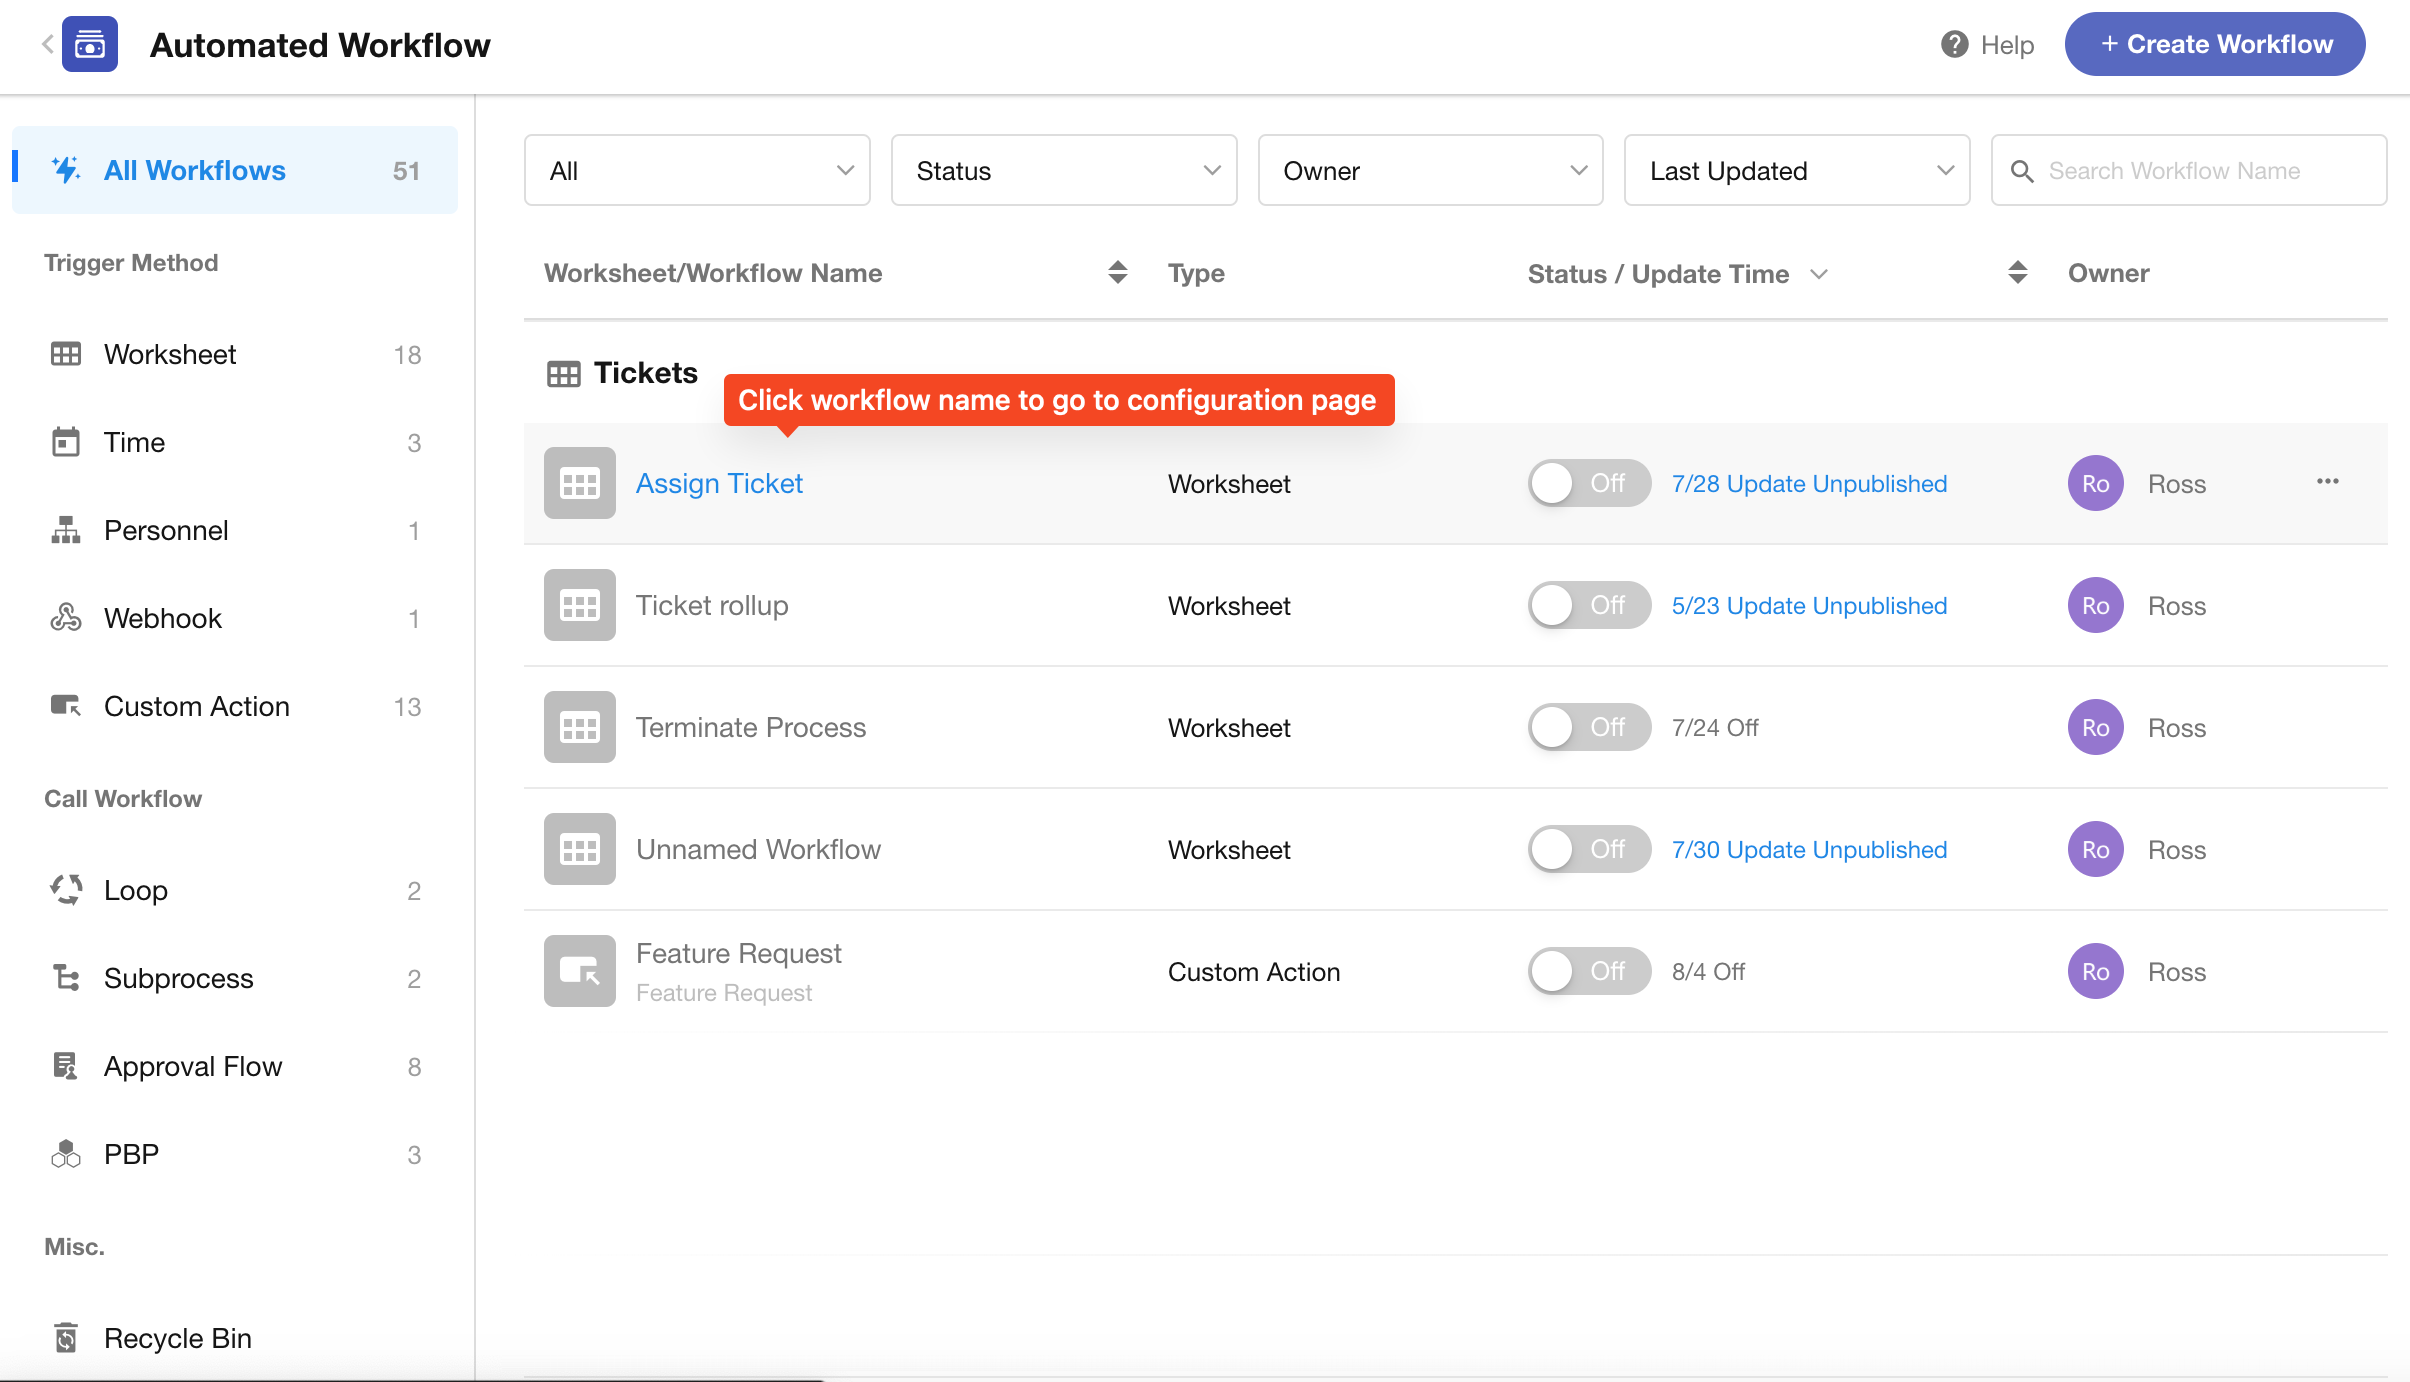This screenshot has height=1382, width=2410.
Task: Turn on the Feature Request workflow
Action: coord(1587,971)
